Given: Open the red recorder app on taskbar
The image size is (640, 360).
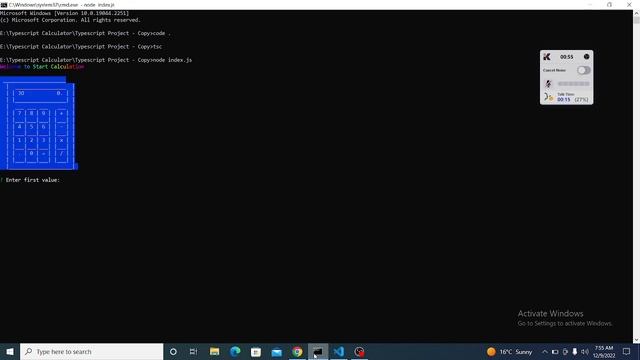Looking at the screenshot, I should [x=359, y=351].
